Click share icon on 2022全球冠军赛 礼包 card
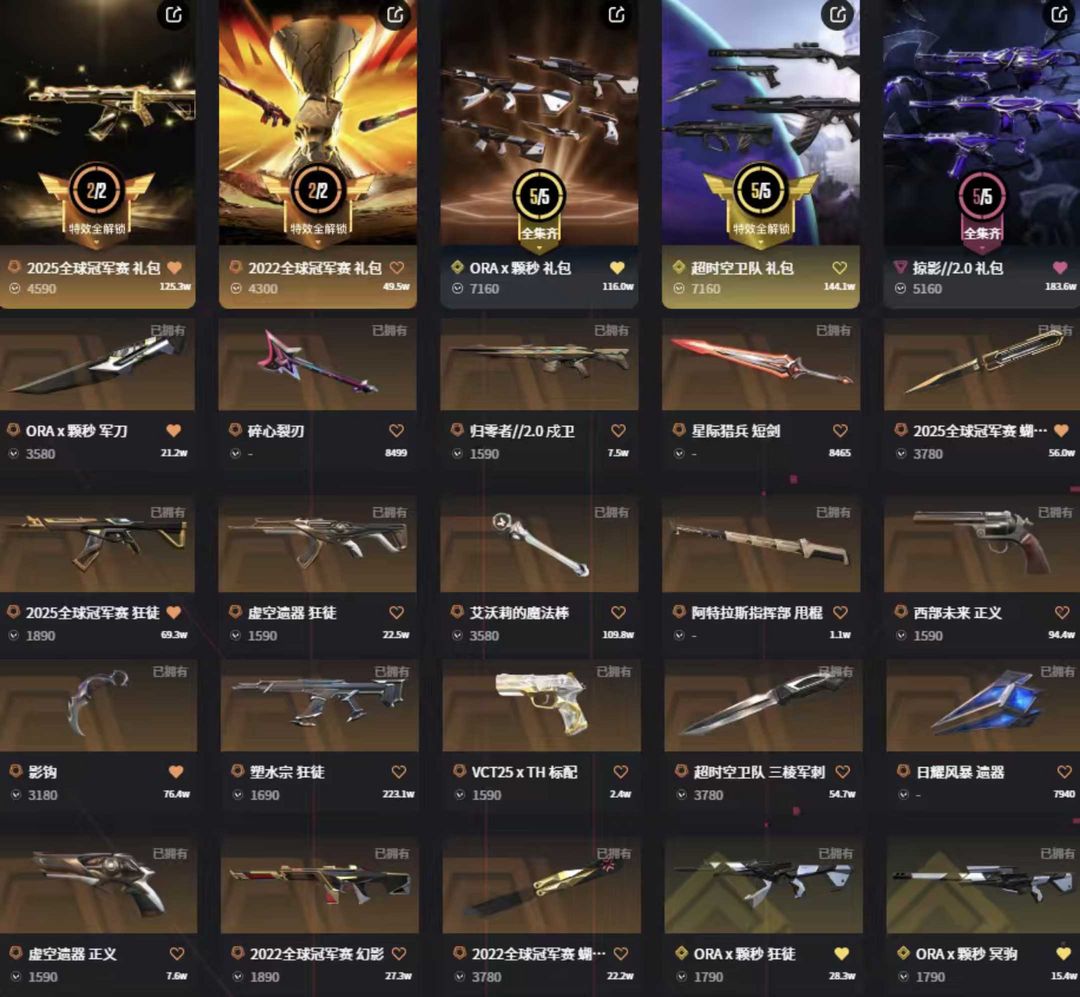The image size is (1080, 997). 395,14
